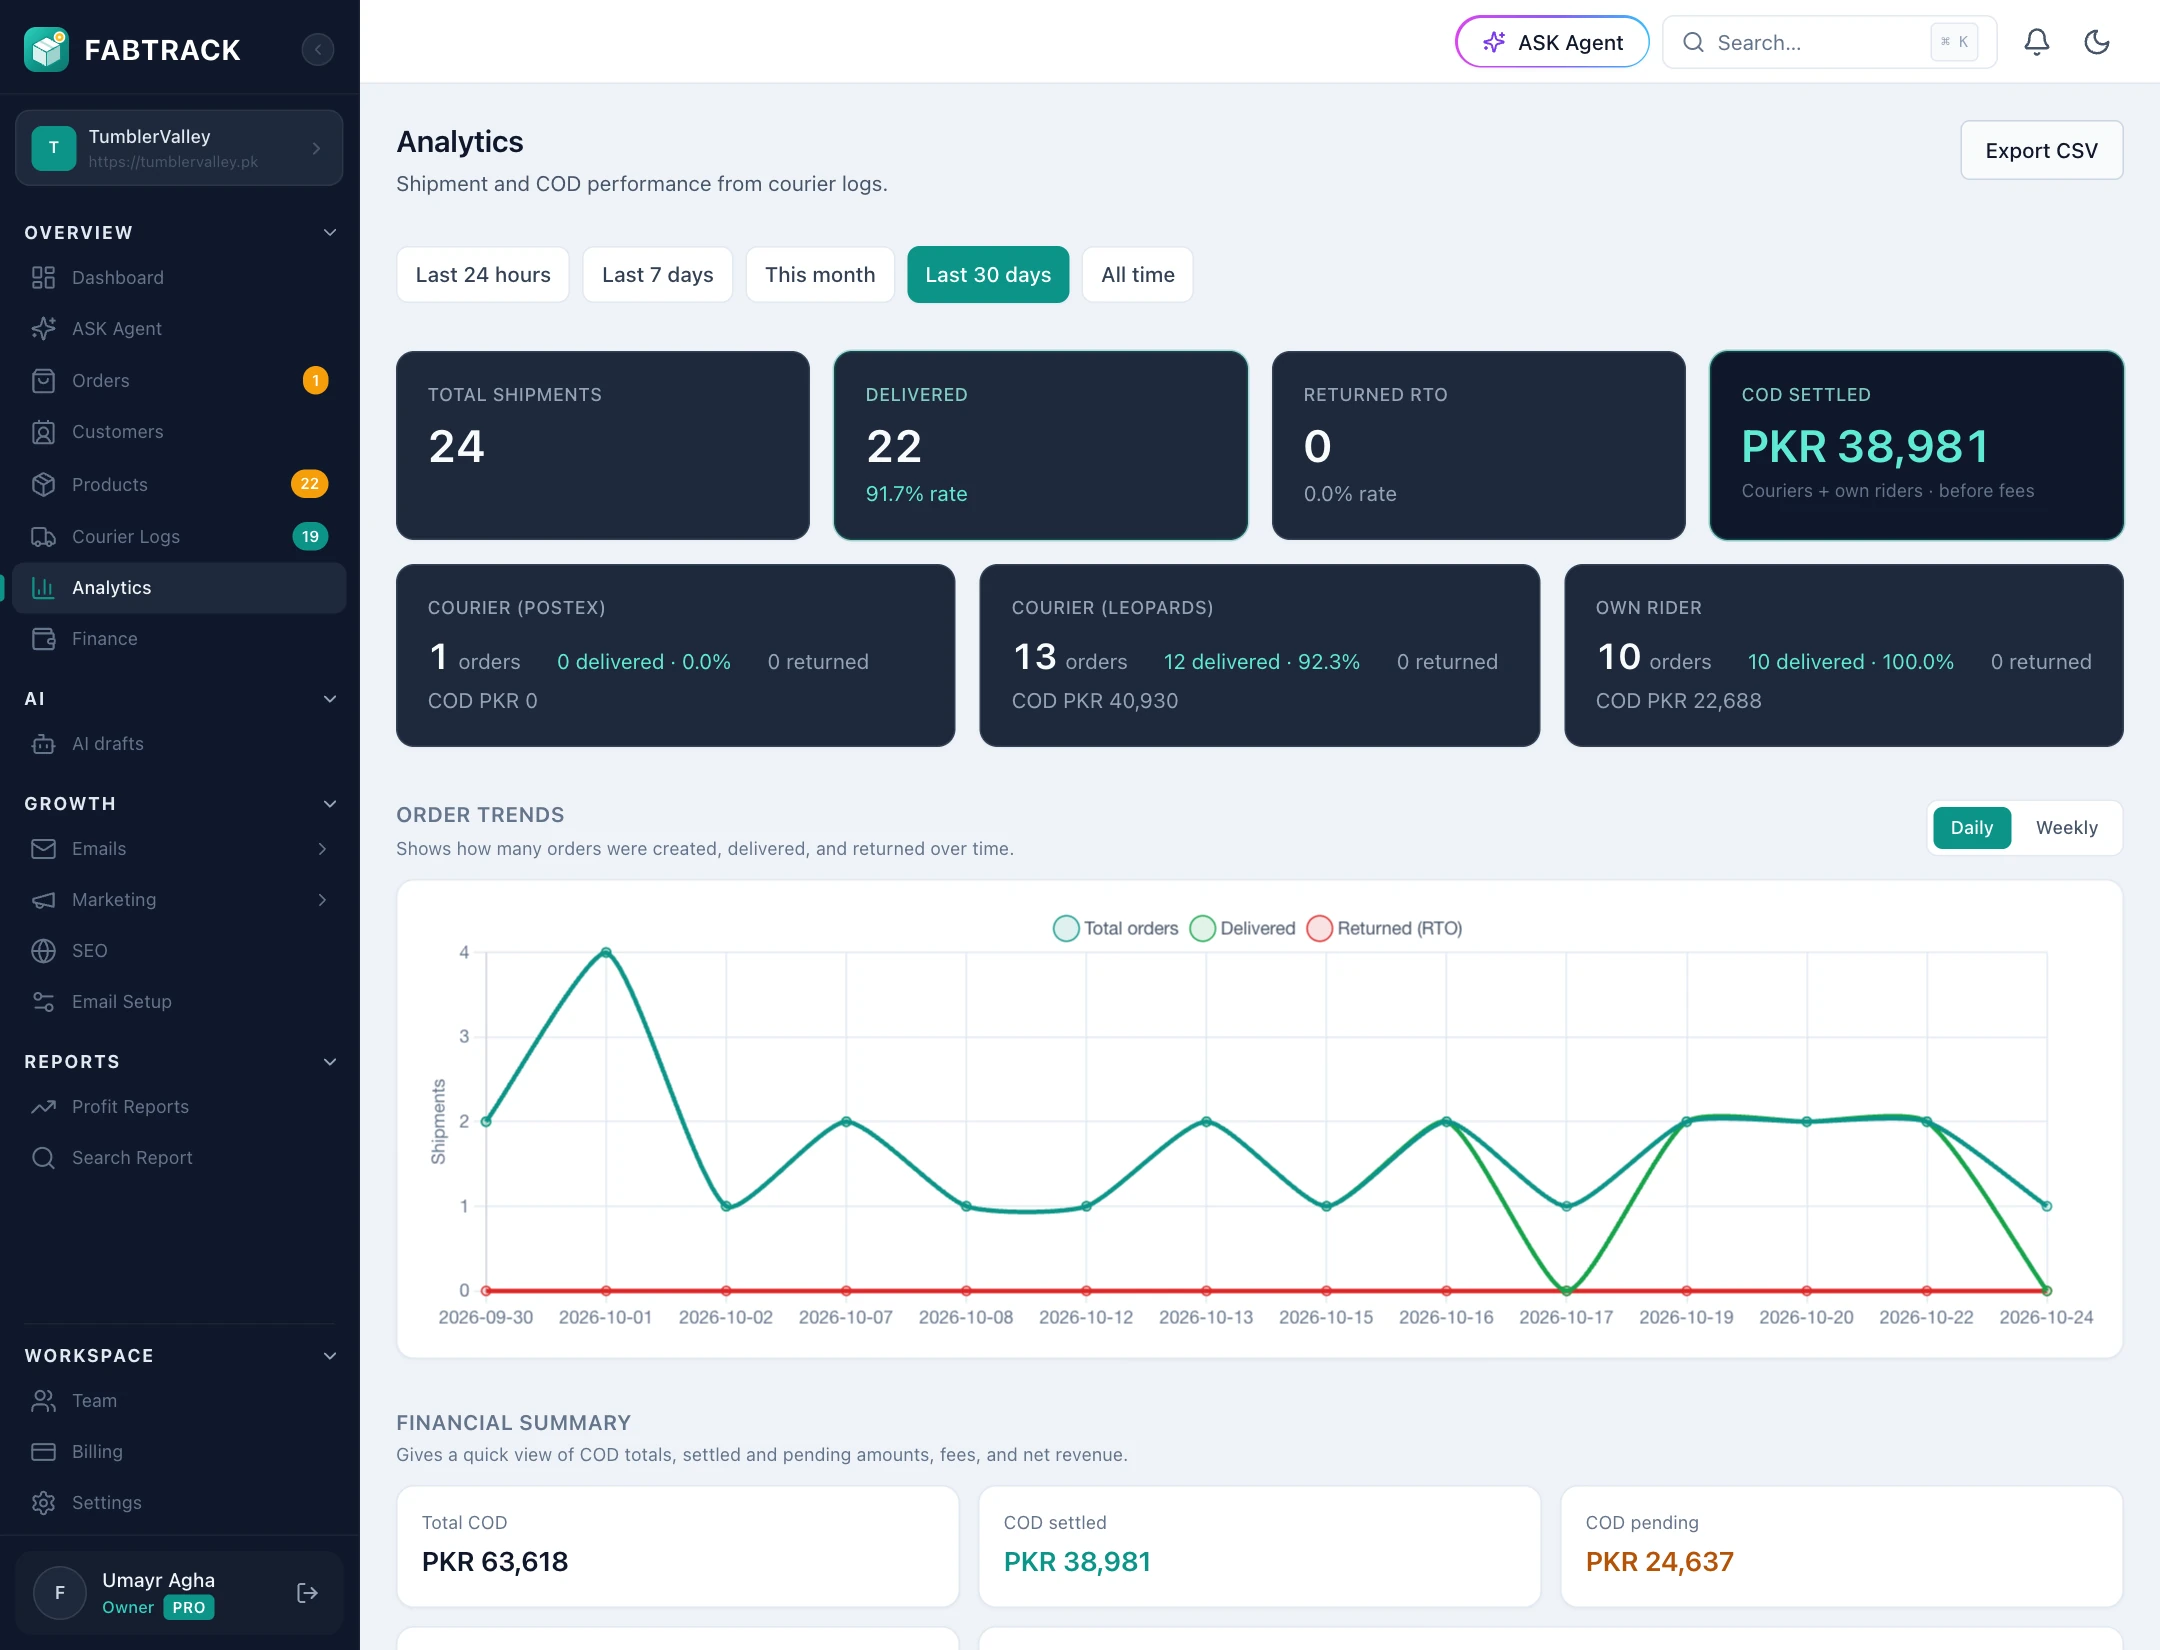
Task: Click the Emails envelope icon
Action: (43, 848)
